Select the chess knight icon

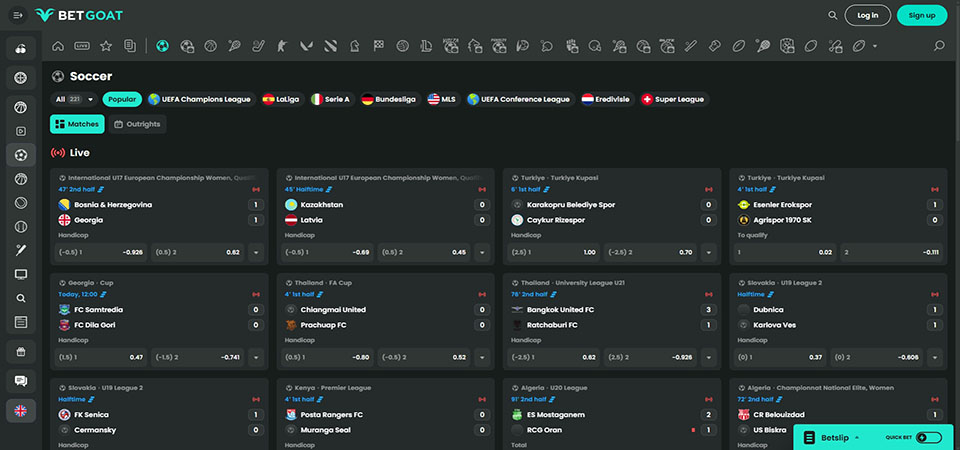pos(354,46)
